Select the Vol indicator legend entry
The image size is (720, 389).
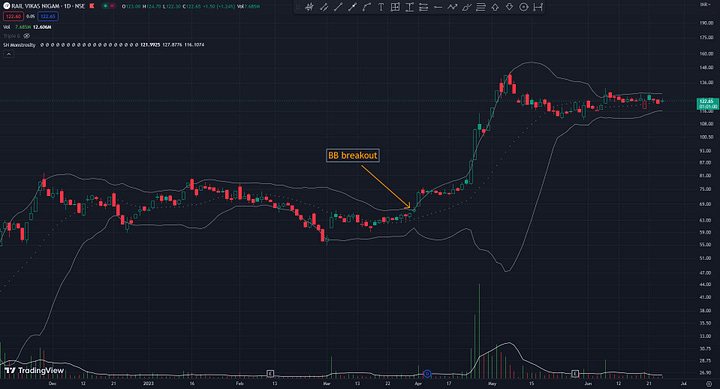(x=7, y=27)
